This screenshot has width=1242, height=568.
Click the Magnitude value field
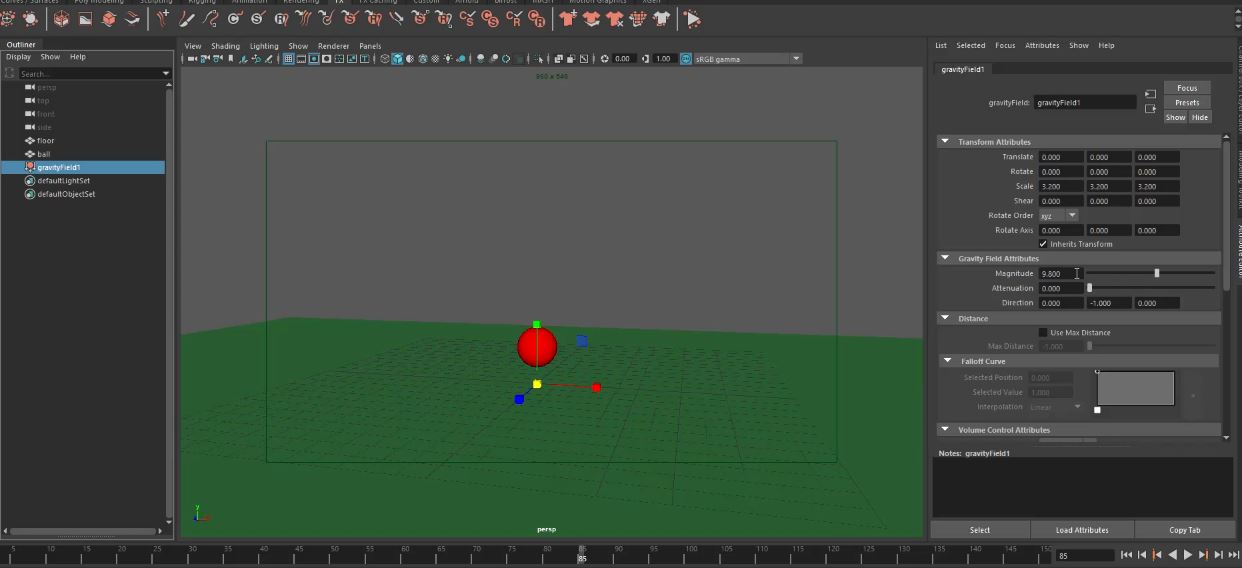coord(1061,273)
